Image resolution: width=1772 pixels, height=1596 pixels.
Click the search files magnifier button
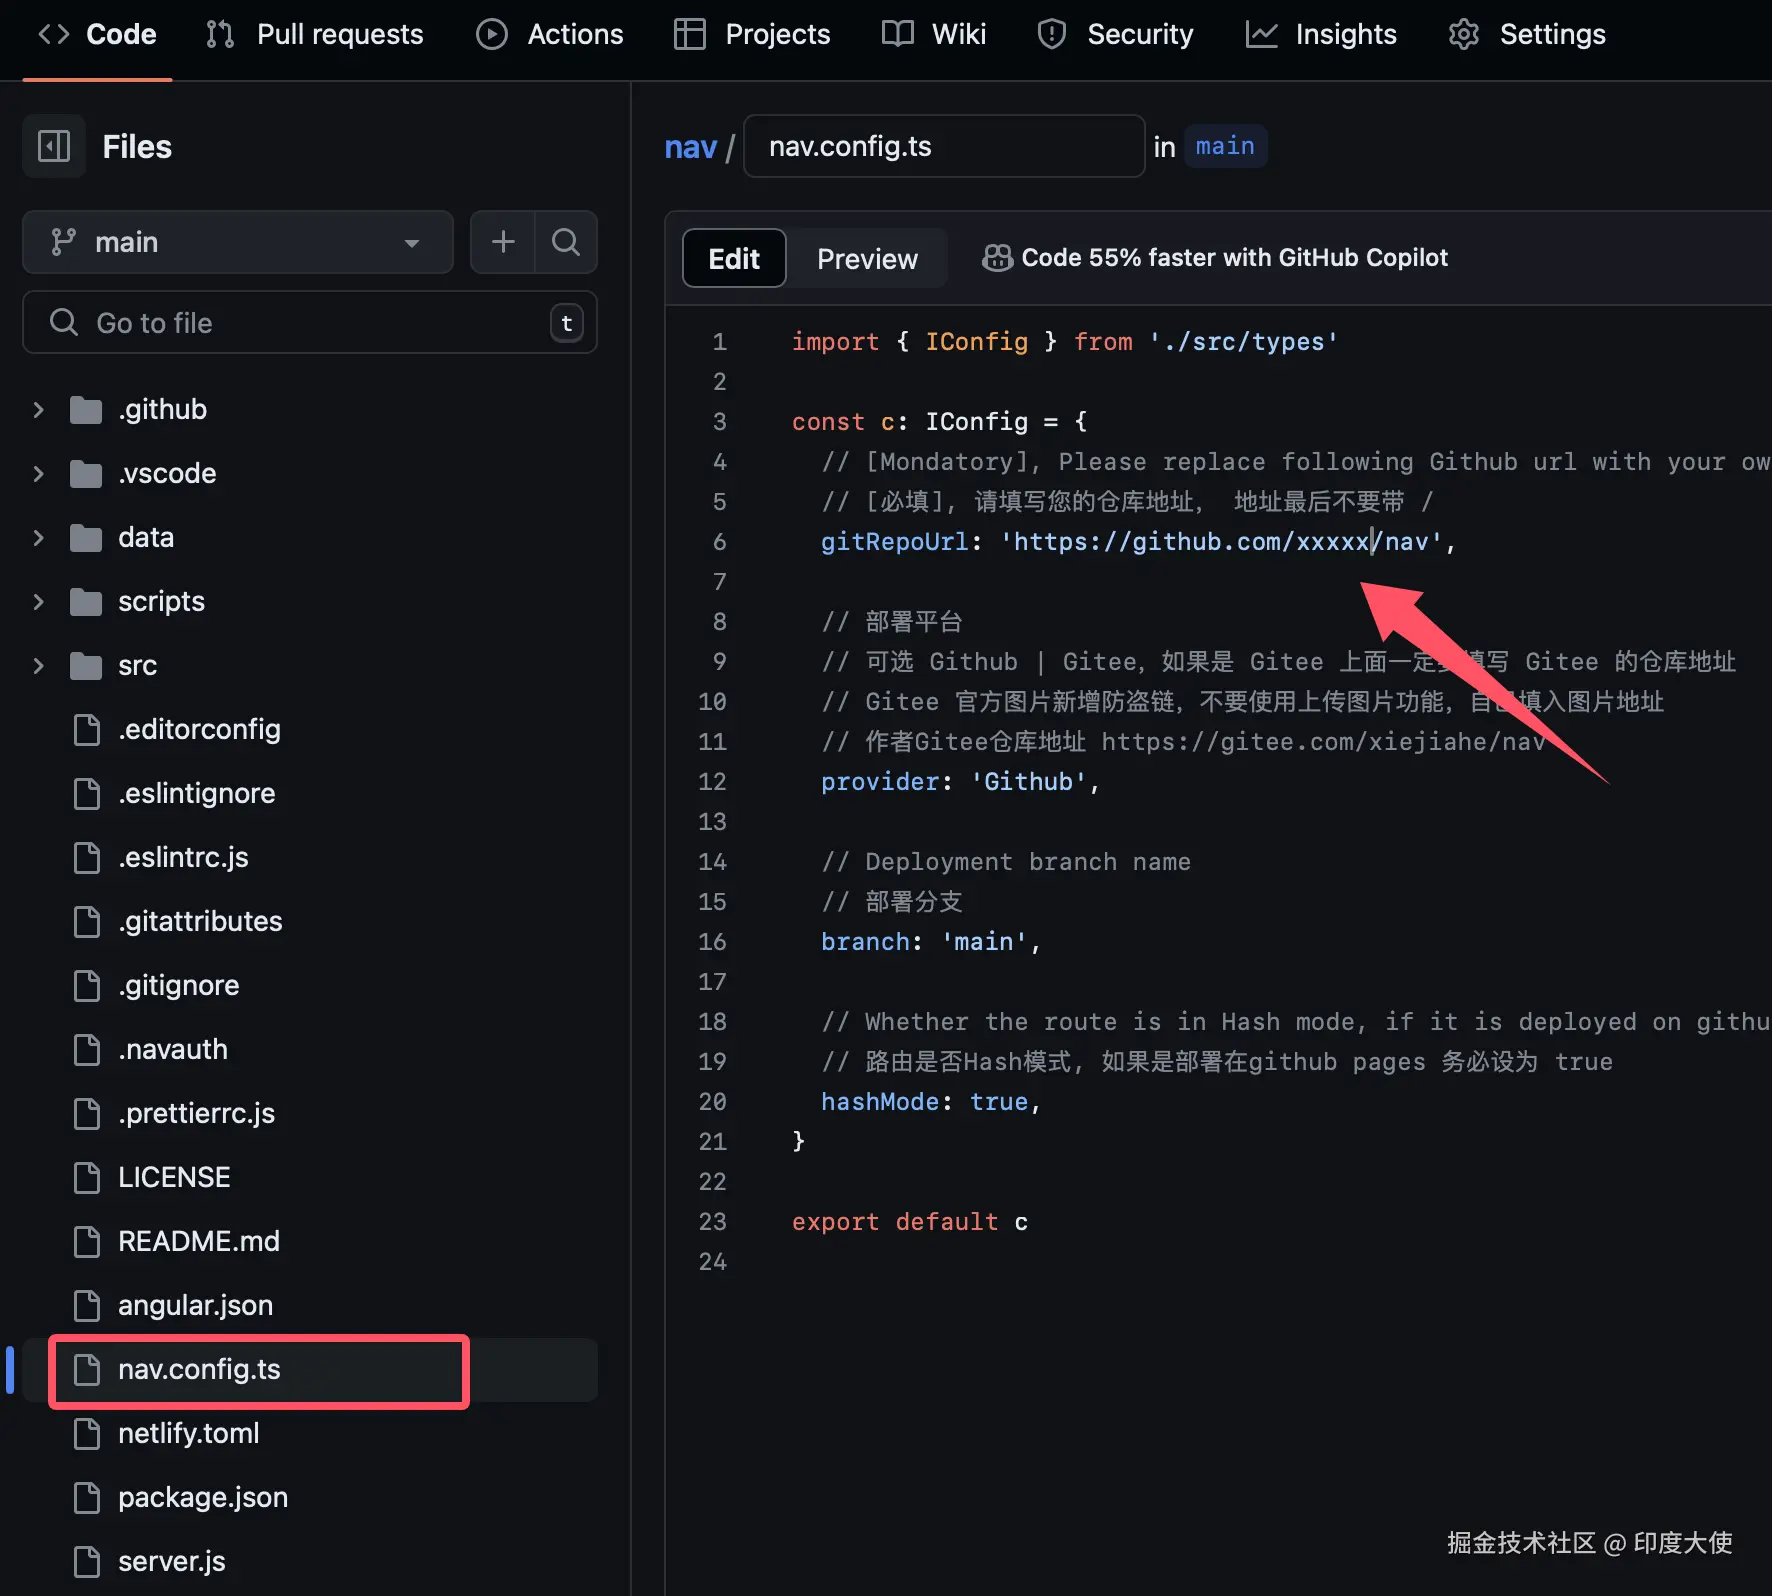coord(566,242)
